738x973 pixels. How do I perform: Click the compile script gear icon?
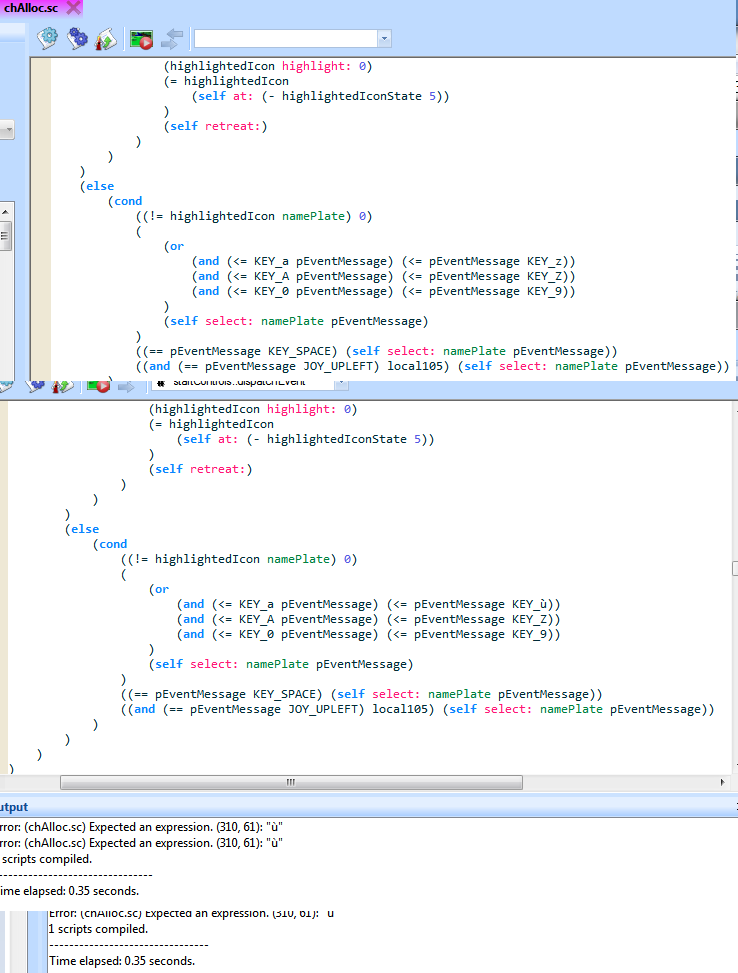(47, 38)
